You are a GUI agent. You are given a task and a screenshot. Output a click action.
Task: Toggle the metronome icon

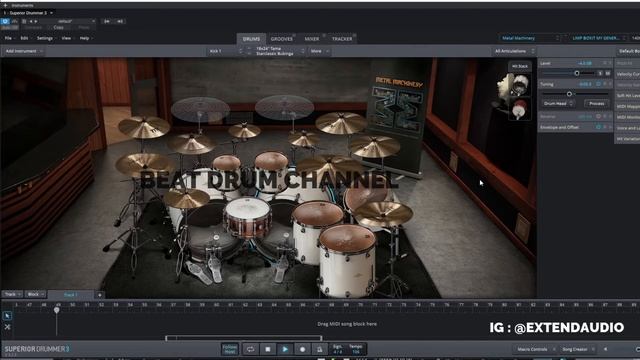tap(320, 349)
